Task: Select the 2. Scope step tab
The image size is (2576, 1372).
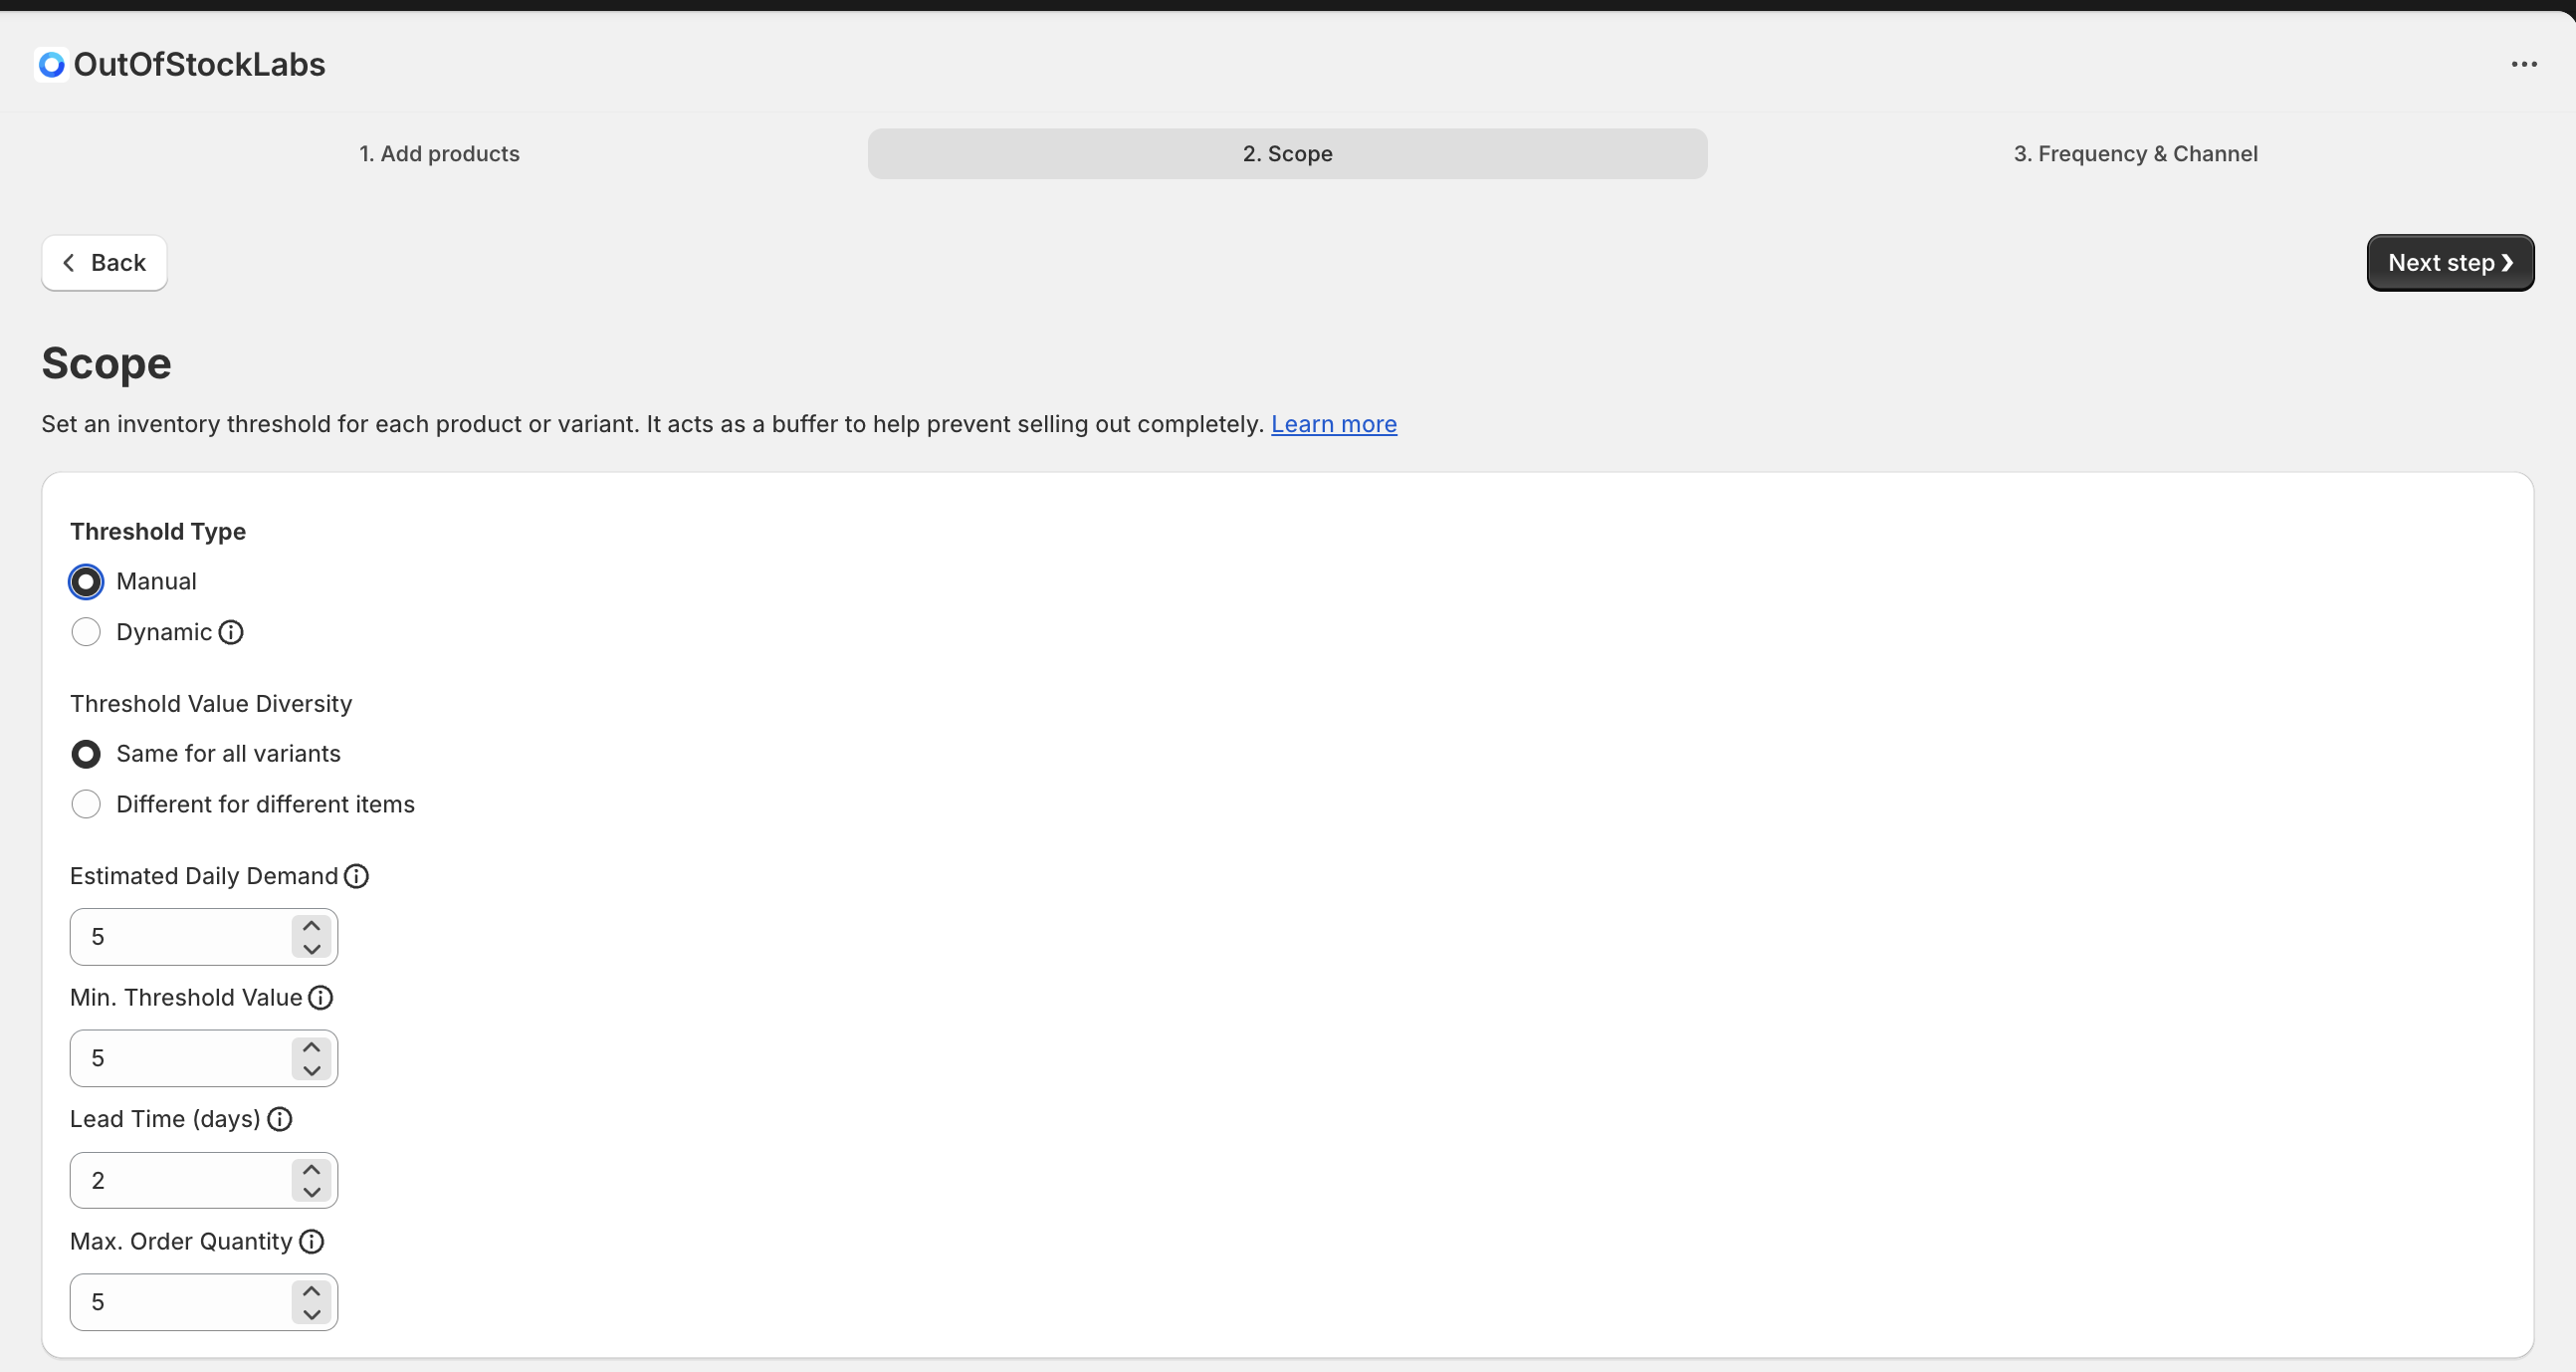Action: (1287, 154)
